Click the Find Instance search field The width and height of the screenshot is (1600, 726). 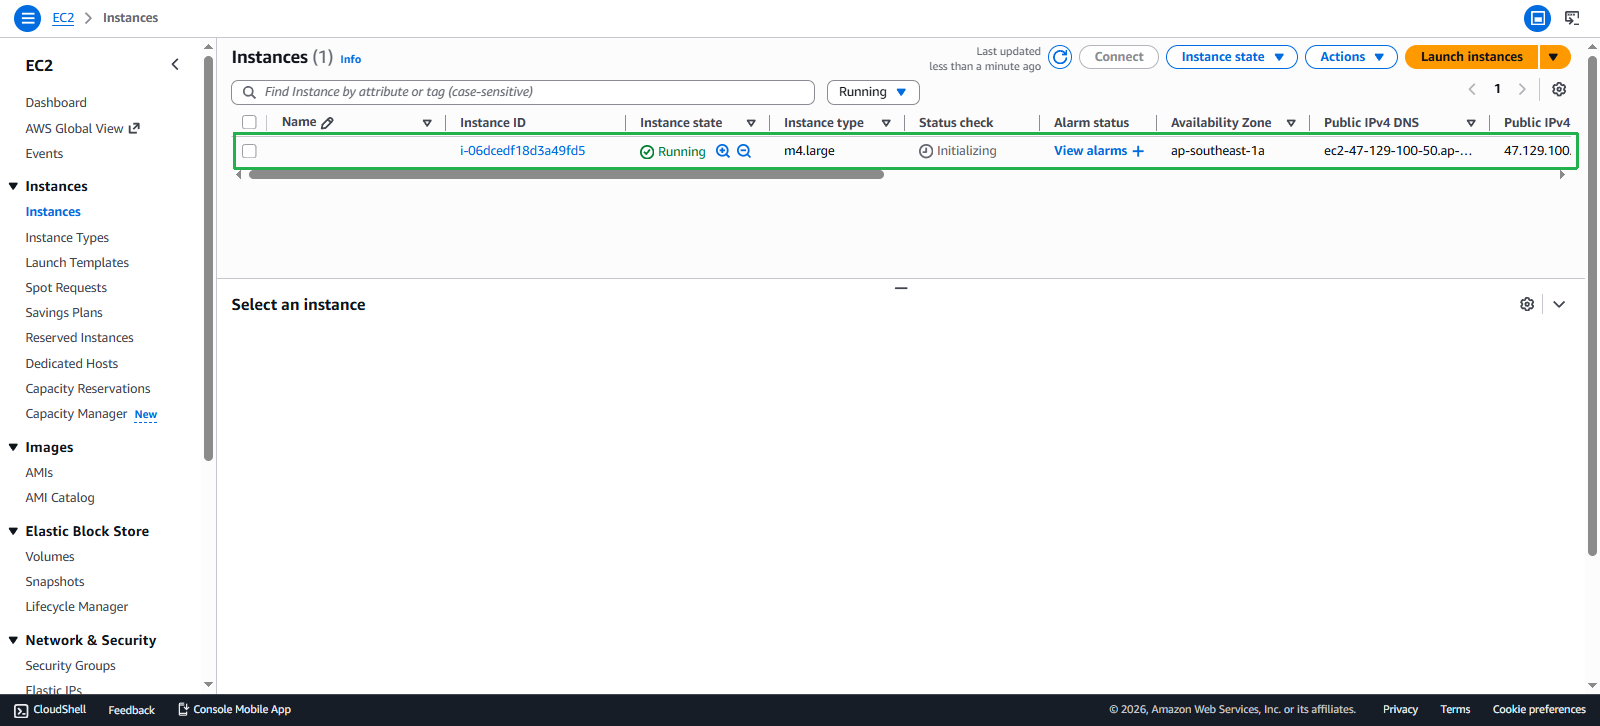(x=523, y=92)
